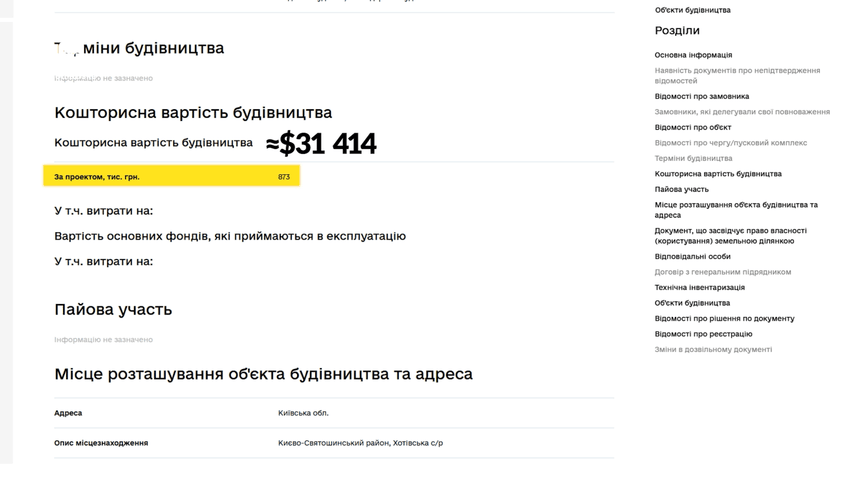Select Зміни в довільному документі link
This screenshot has height=482, width=856.
point(713,349)
